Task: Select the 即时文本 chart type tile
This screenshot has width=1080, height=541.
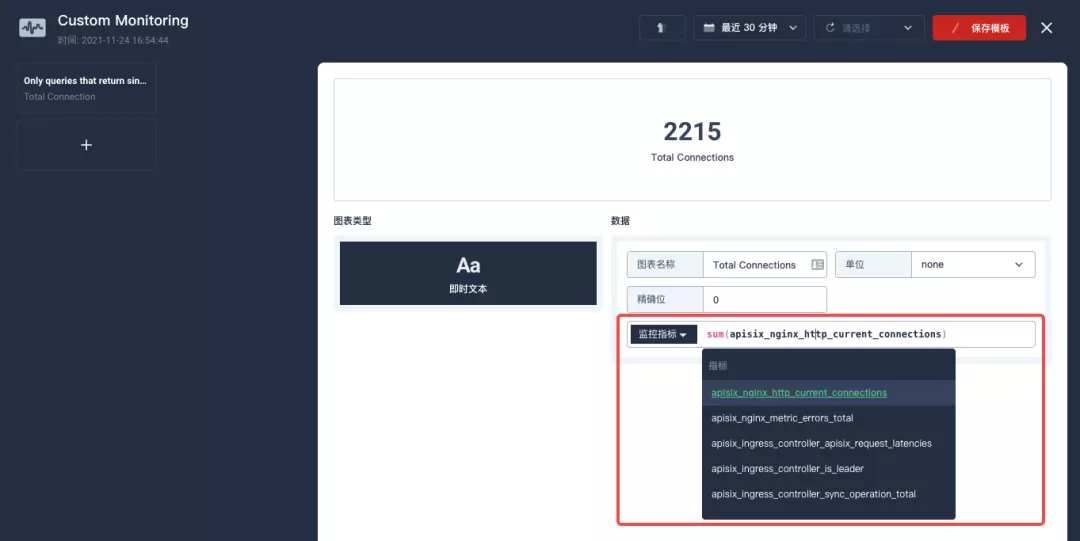Action: 468,273
